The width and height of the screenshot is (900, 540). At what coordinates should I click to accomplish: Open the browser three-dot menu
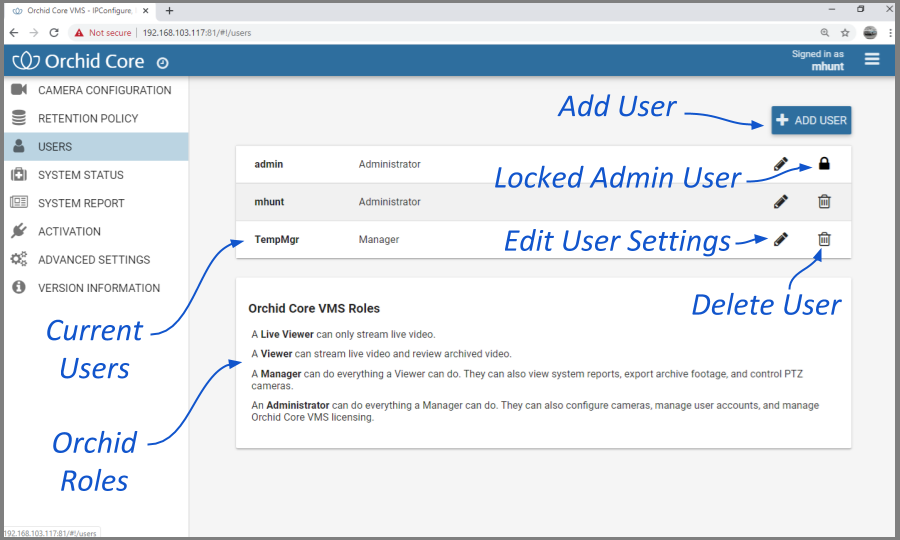tap(890, 33)
